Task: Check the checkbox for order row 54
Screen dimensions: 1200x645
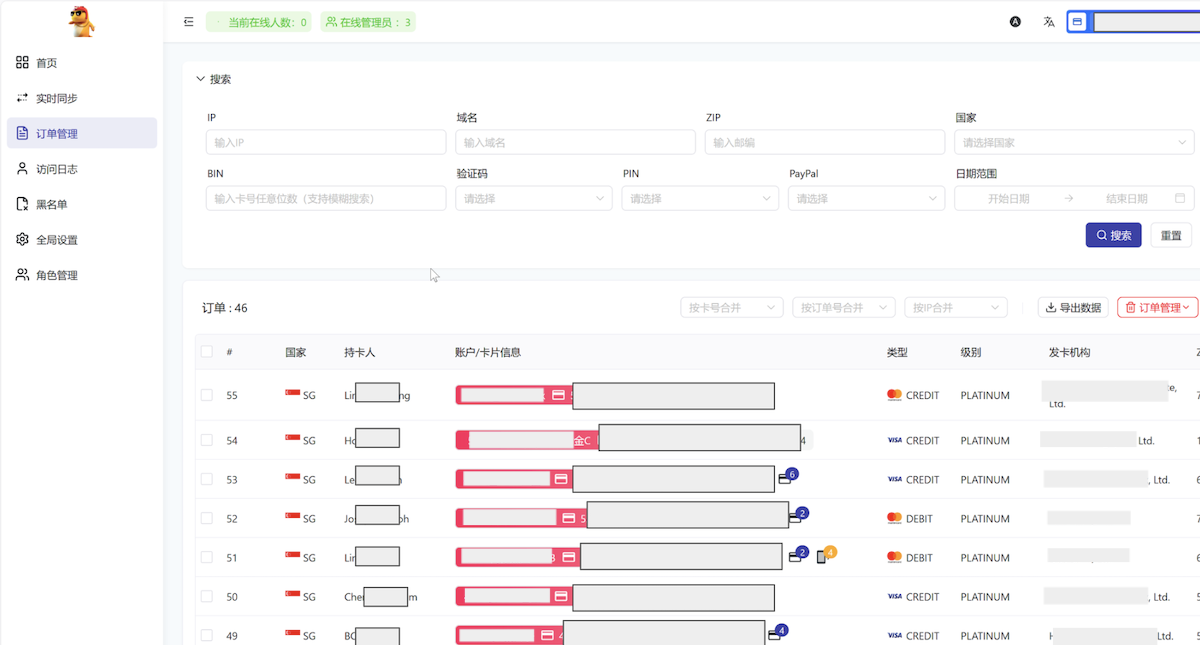Action: pos(206,440)
